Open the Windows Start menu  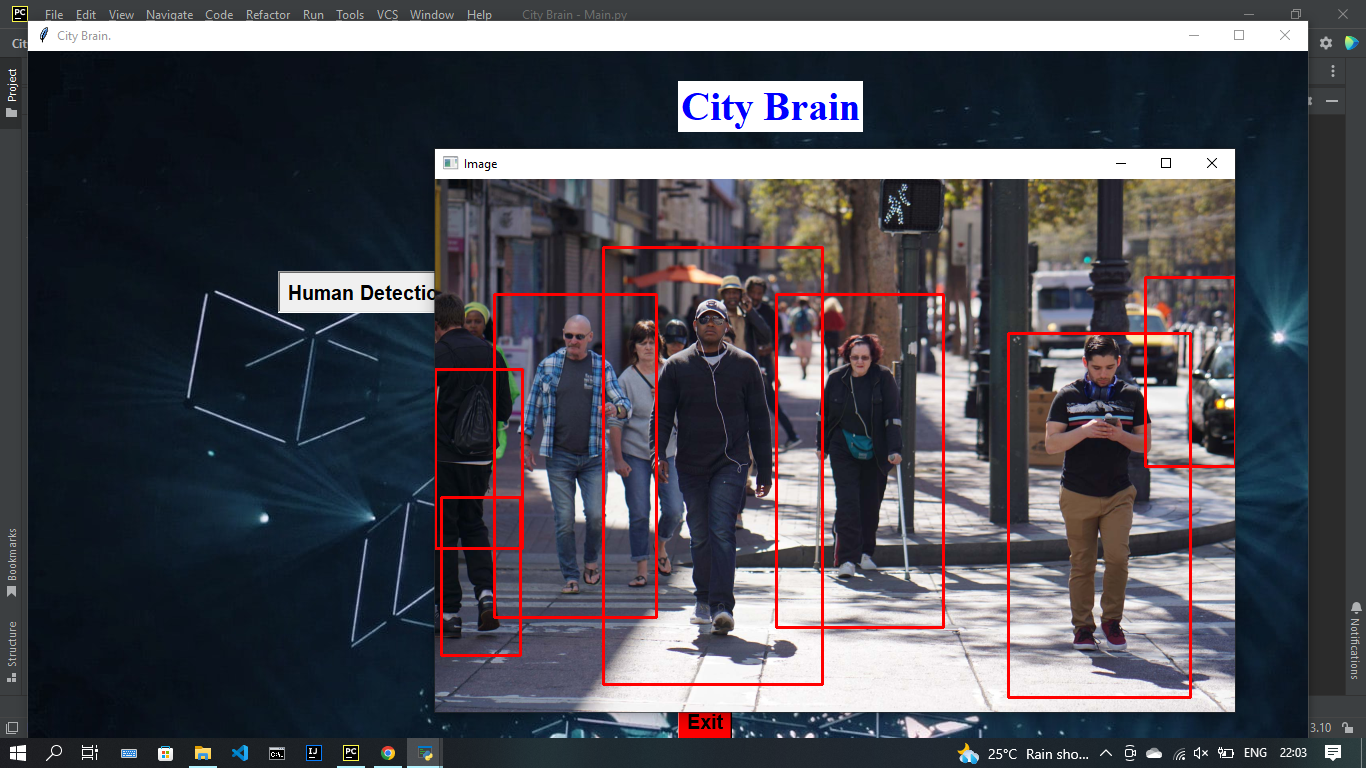(x=19, y=753)
